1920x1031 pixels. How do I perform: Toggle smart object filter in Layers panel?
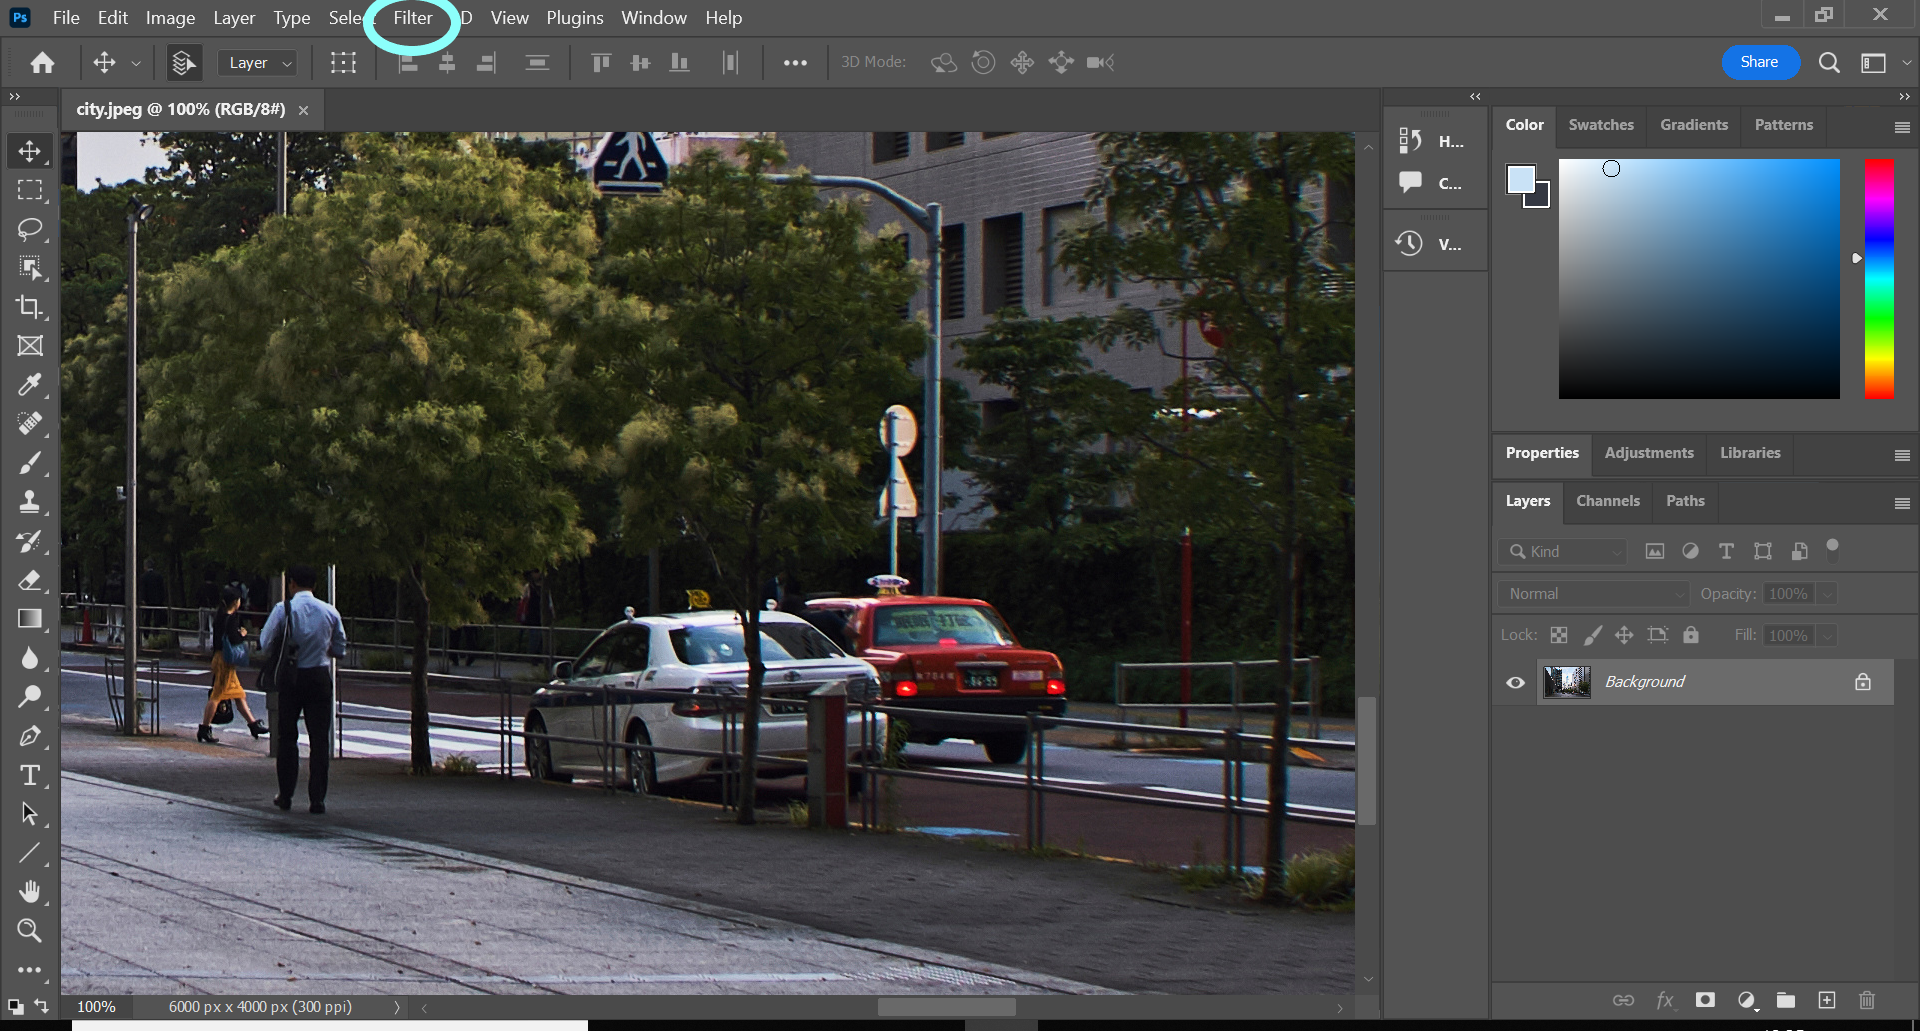click(x=1799, y=551)
